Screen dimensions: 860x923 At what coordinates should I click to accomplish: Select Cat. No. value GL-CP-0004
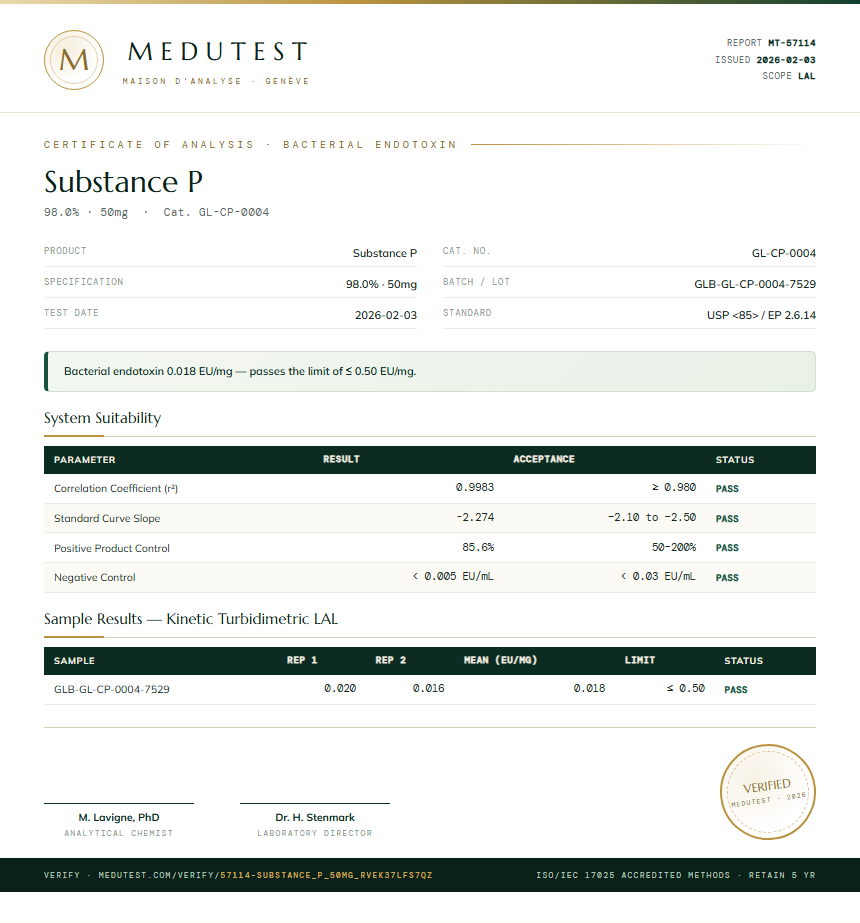783,253
